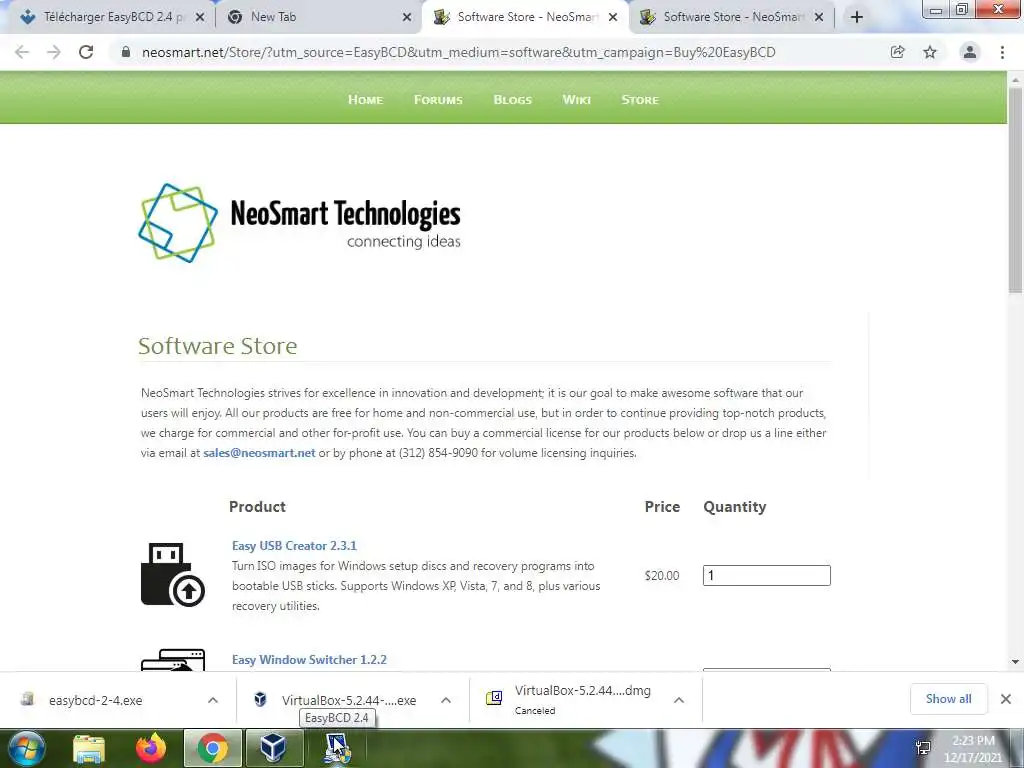
Task: Click the Easy USB Creator product icon
Action: (x=173, y=575)
